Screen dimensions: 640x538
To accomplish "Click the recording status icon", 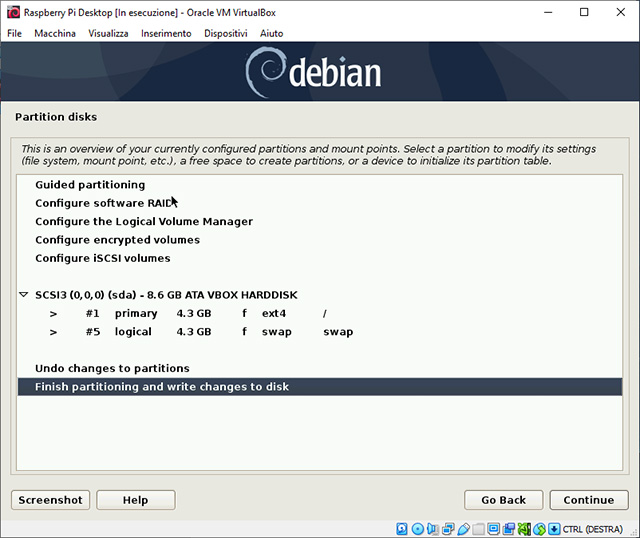I will [509, 528].
